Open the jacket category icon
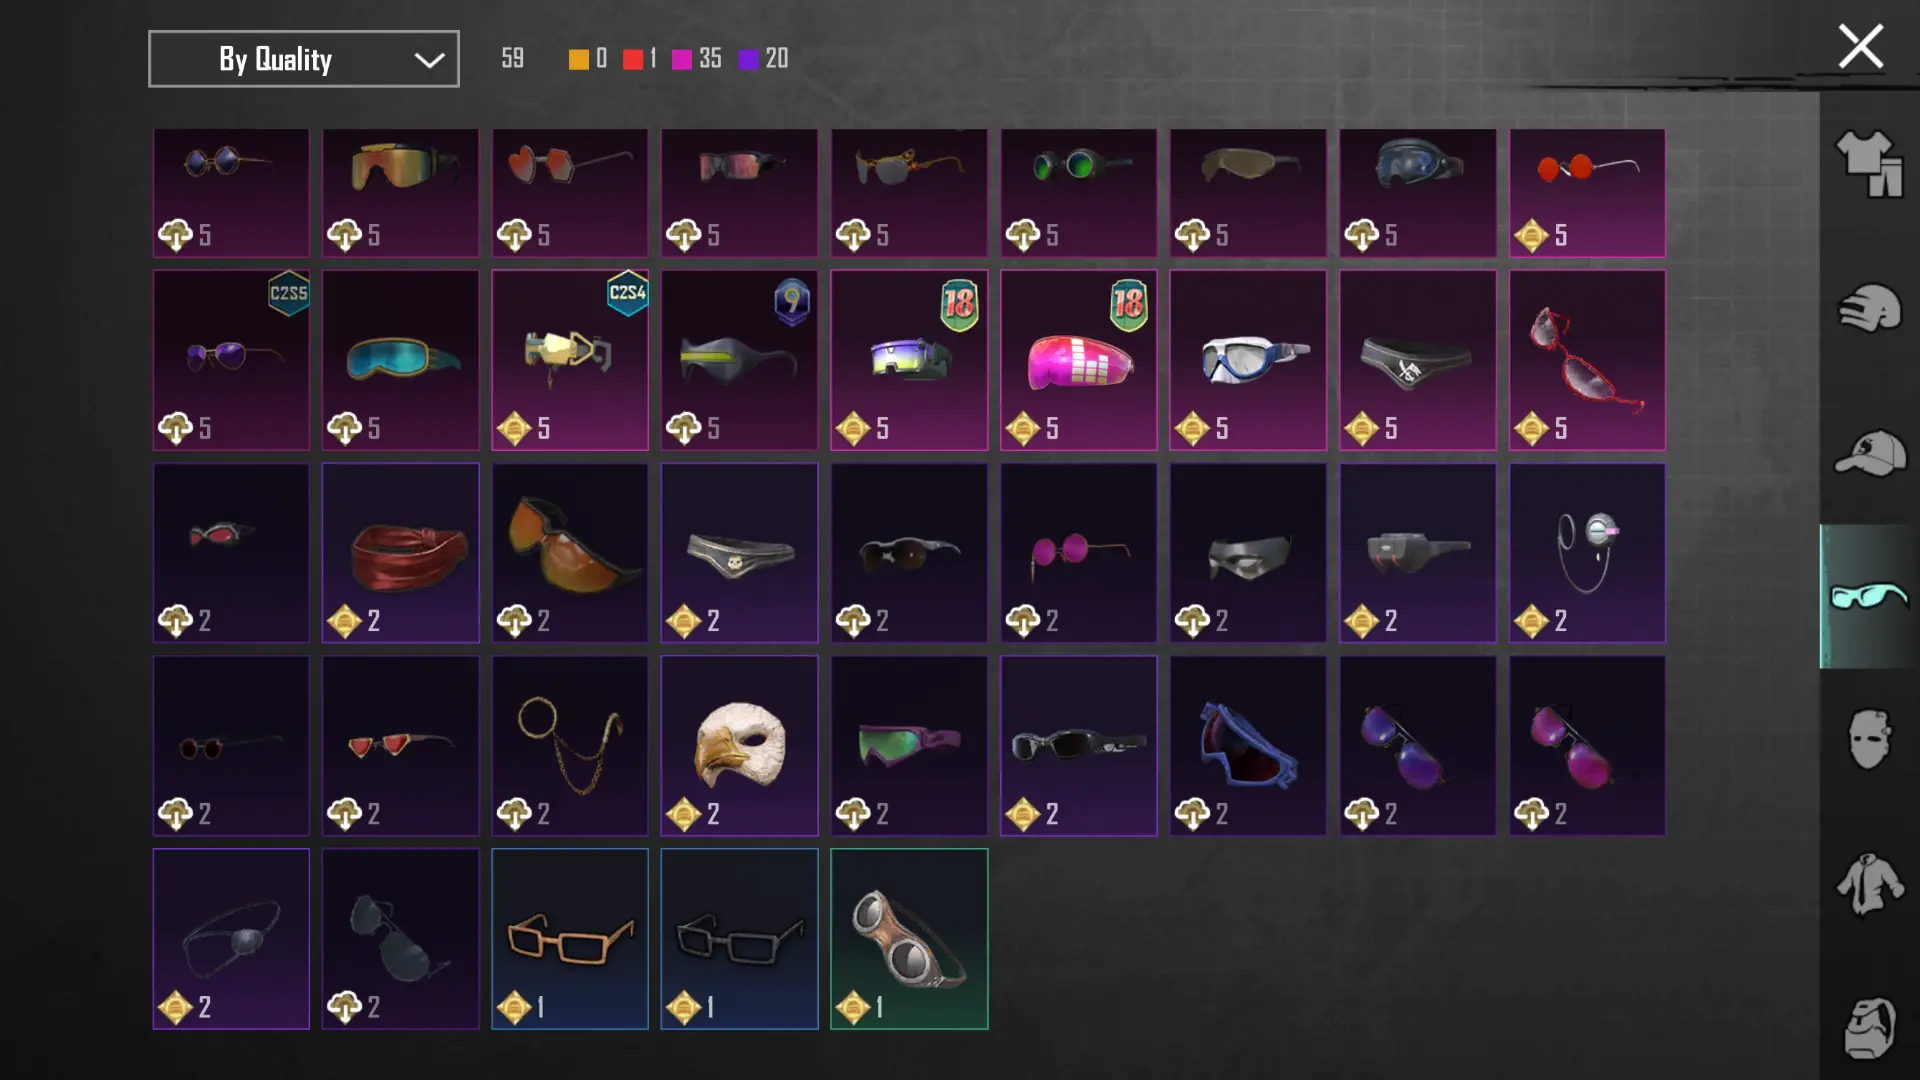1920x1080 pixels. [x=1869, y=884]
